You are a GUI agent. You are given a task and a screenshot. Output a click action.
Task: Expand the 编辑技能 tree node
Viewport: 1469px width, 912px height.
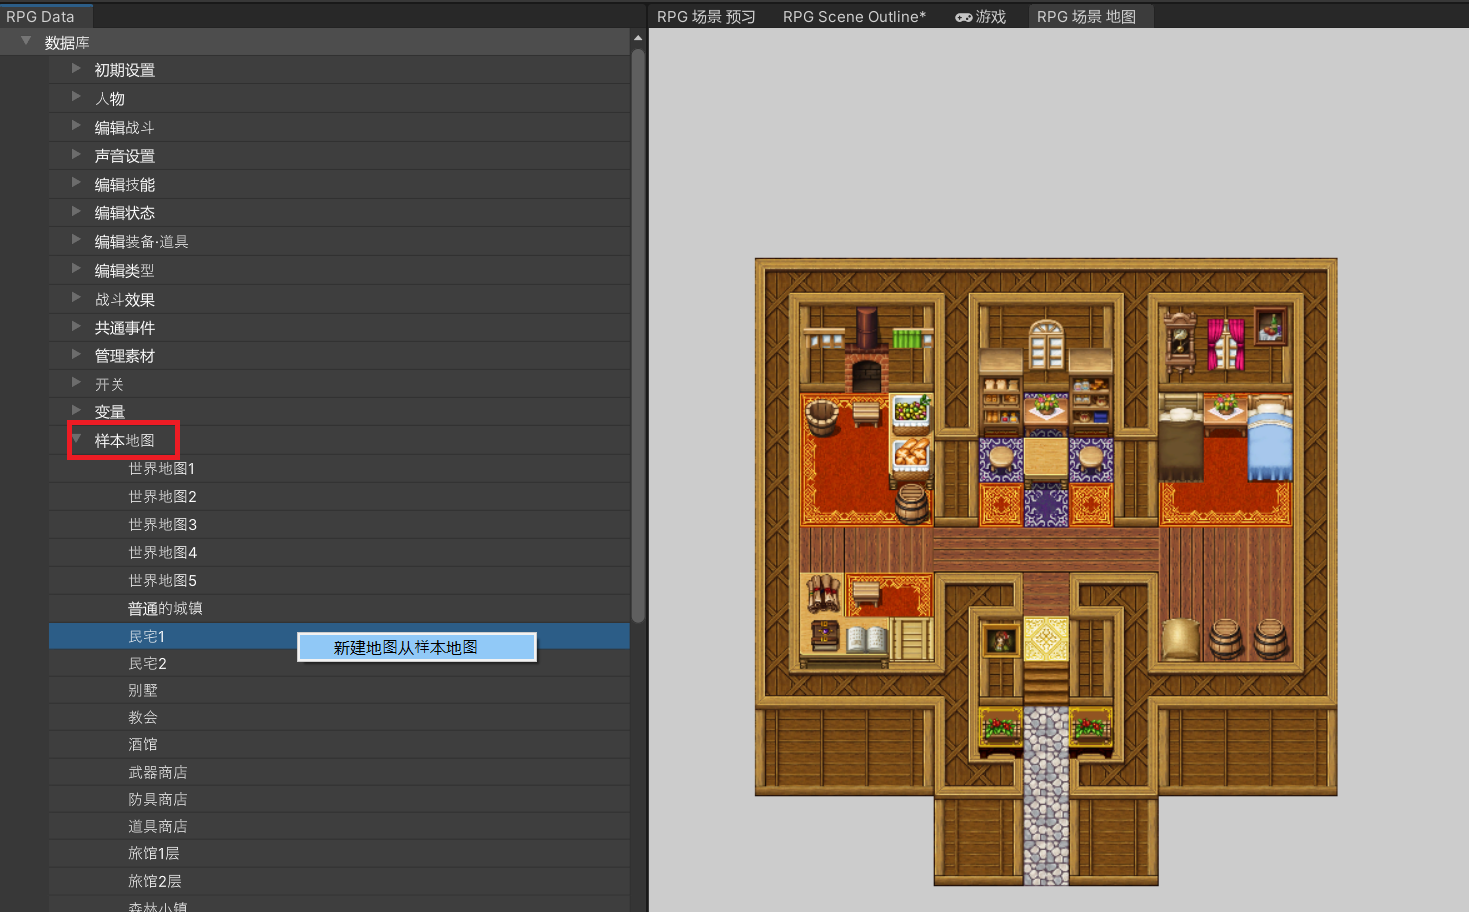click(76, 183)
